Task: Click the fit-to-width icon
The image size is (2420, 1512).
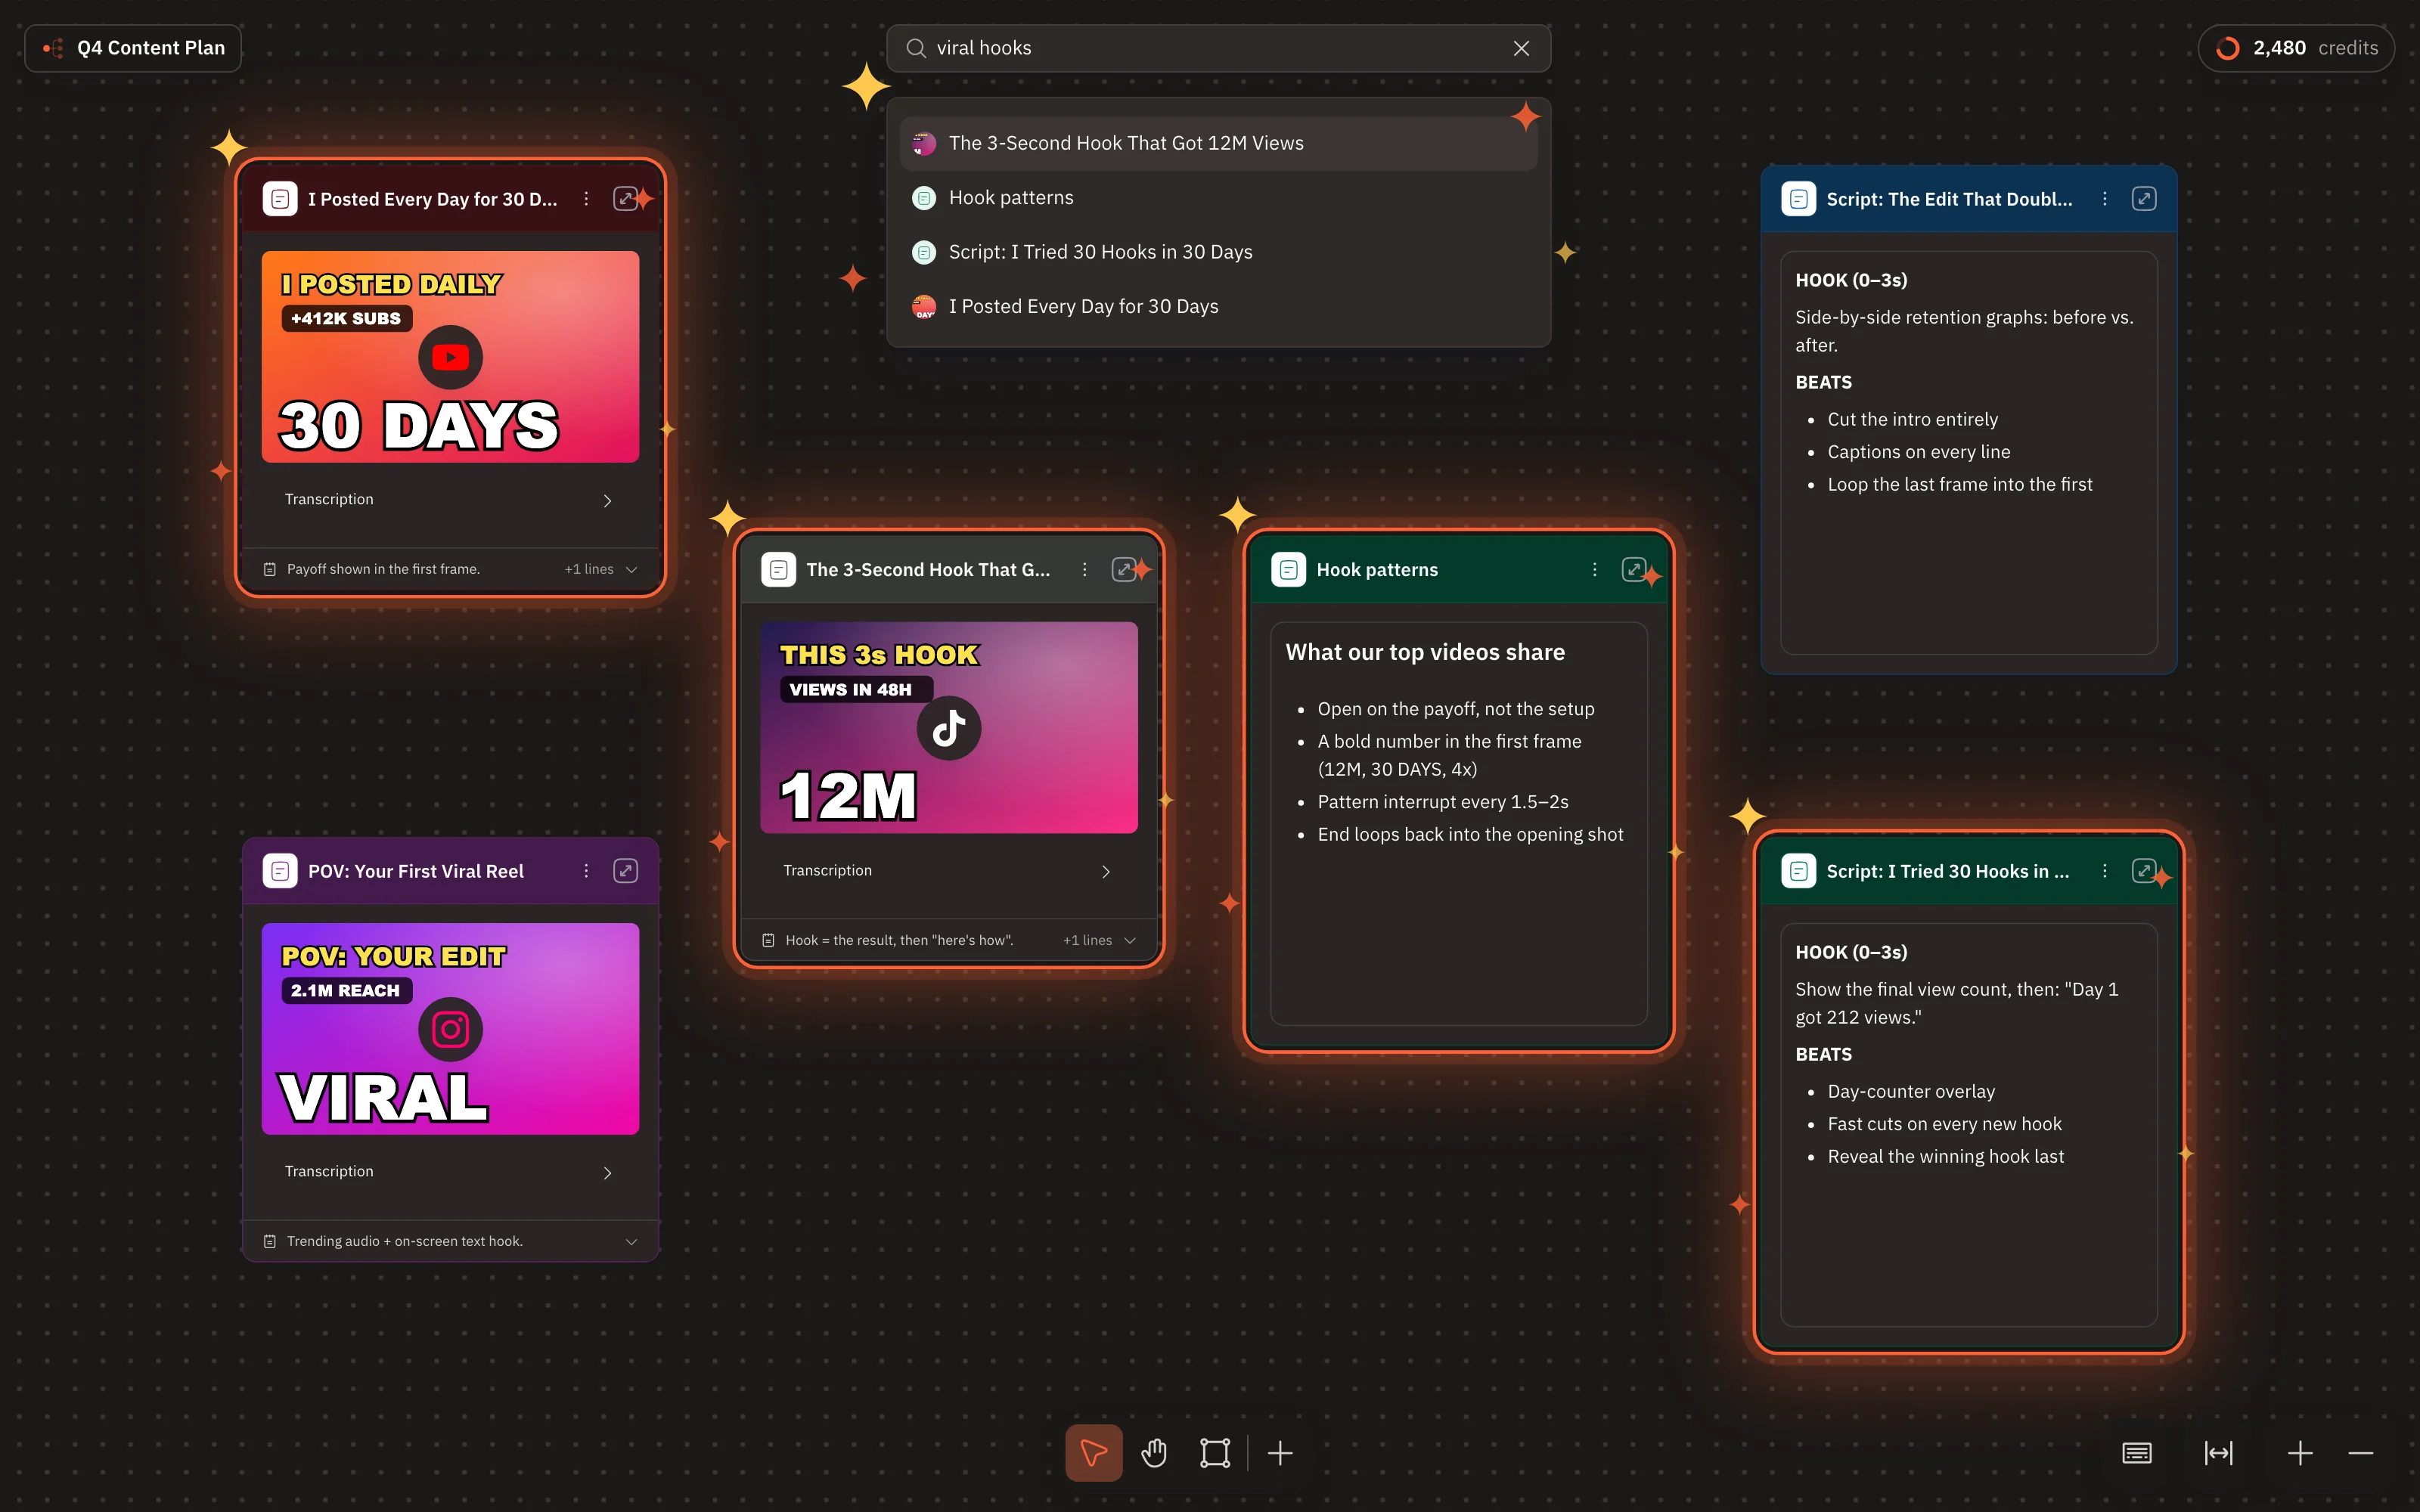Action: (2218, 1452)
